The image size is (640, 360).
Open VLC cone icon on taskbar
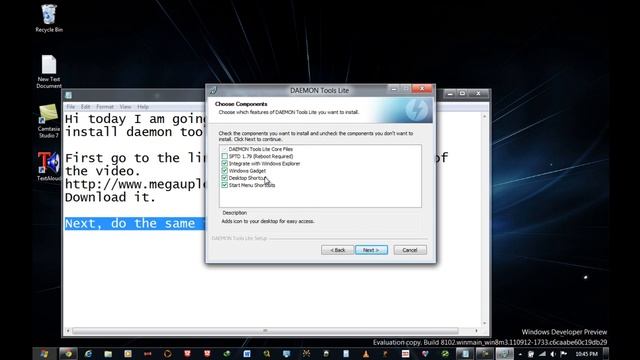[366, 354]
